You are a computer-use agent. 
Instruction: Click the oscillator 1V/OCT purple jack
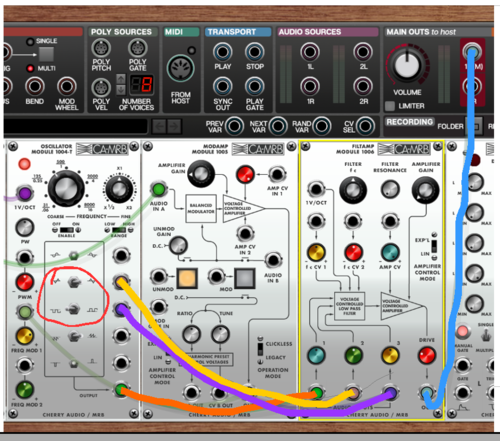[25, 193]
